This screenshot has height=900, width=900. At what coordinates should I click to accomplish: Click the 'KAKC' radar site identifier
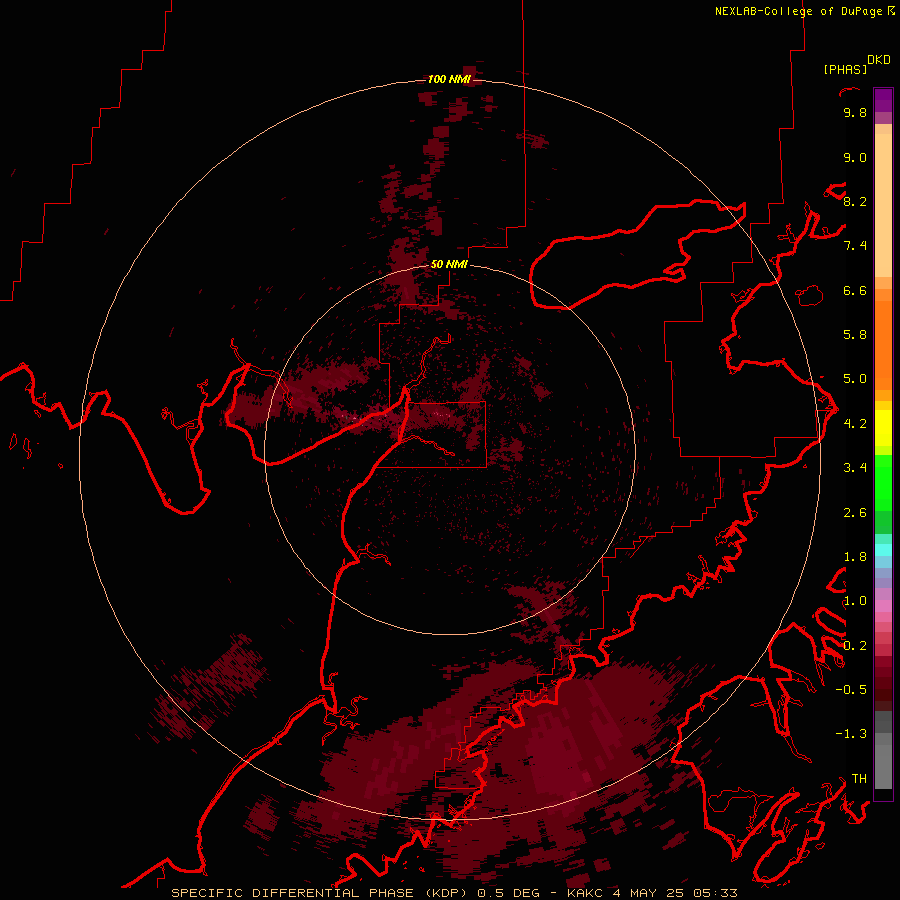[x=584, y=893]
